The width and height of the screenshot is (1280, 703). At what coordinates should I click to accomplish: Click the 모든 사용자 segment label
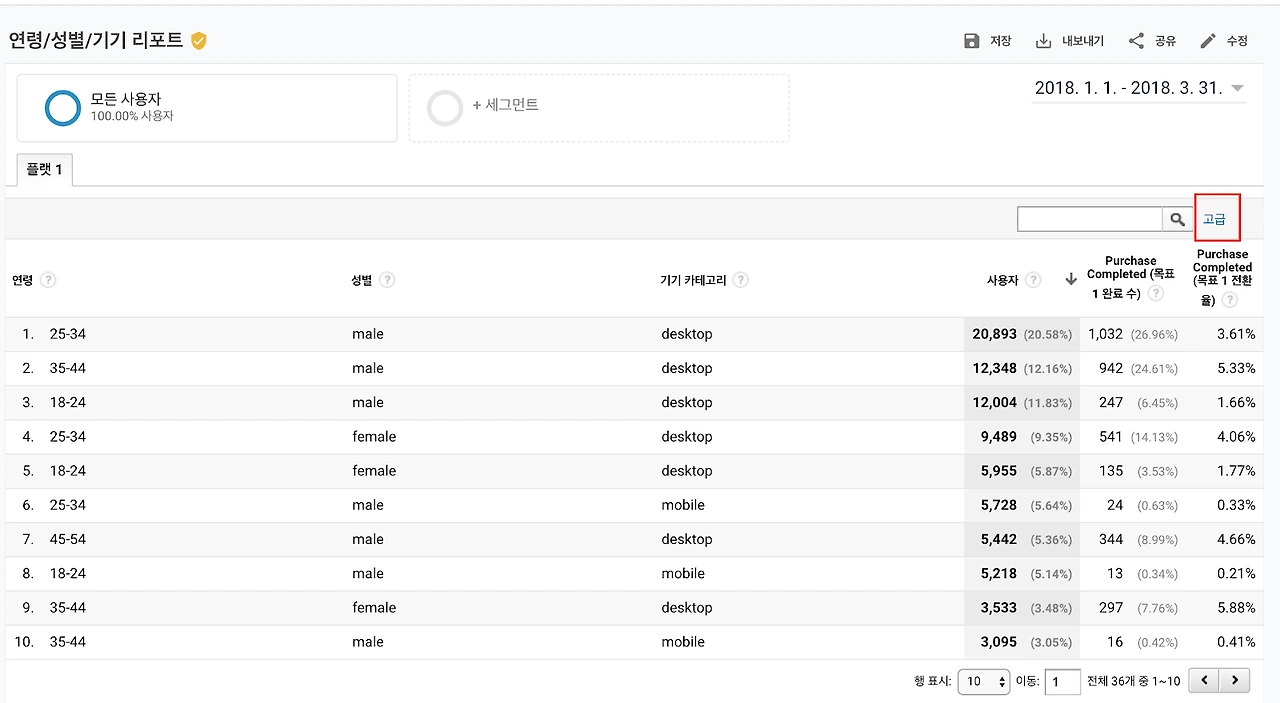pos(126,99)
